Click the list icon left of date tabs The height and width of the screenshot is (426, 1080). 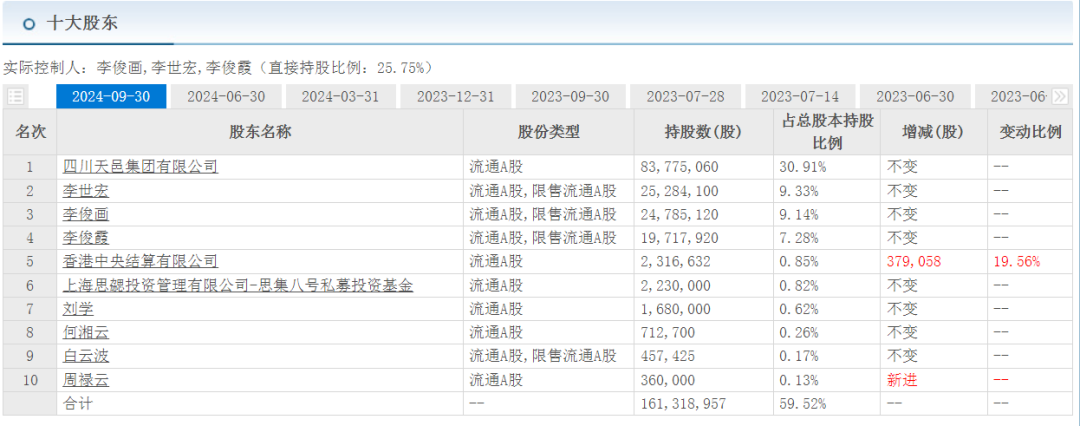point(16,97)
